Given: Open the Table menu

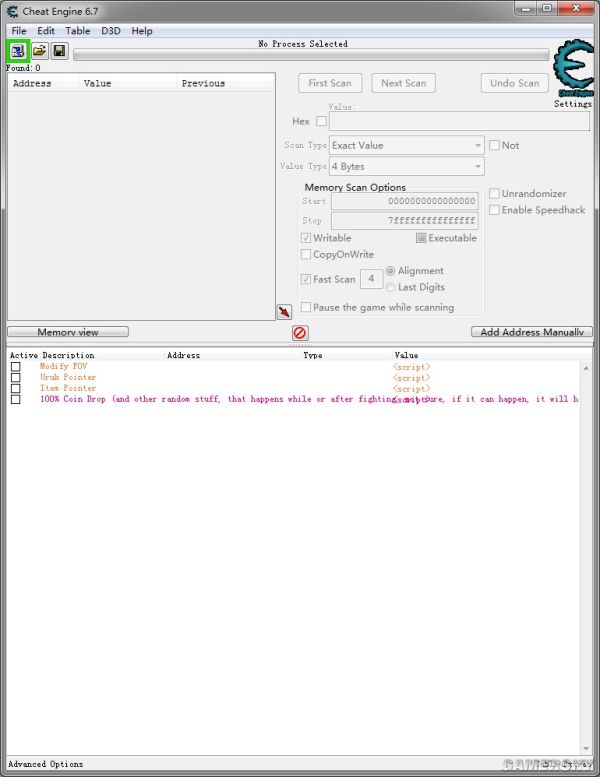Looking at the screenshot, I should point(78,31).
